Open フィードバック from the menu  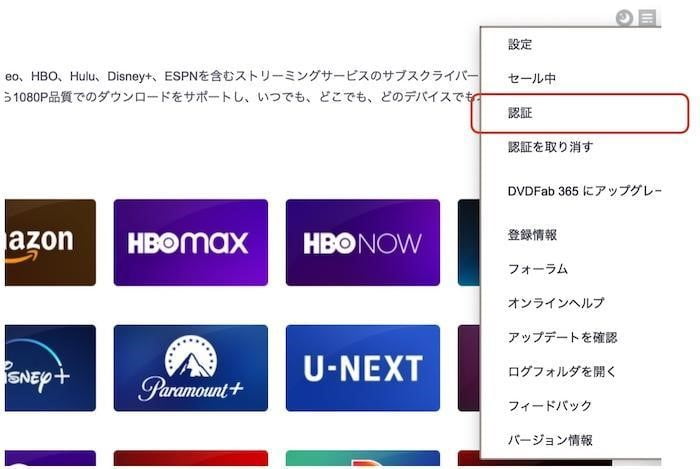550,406
